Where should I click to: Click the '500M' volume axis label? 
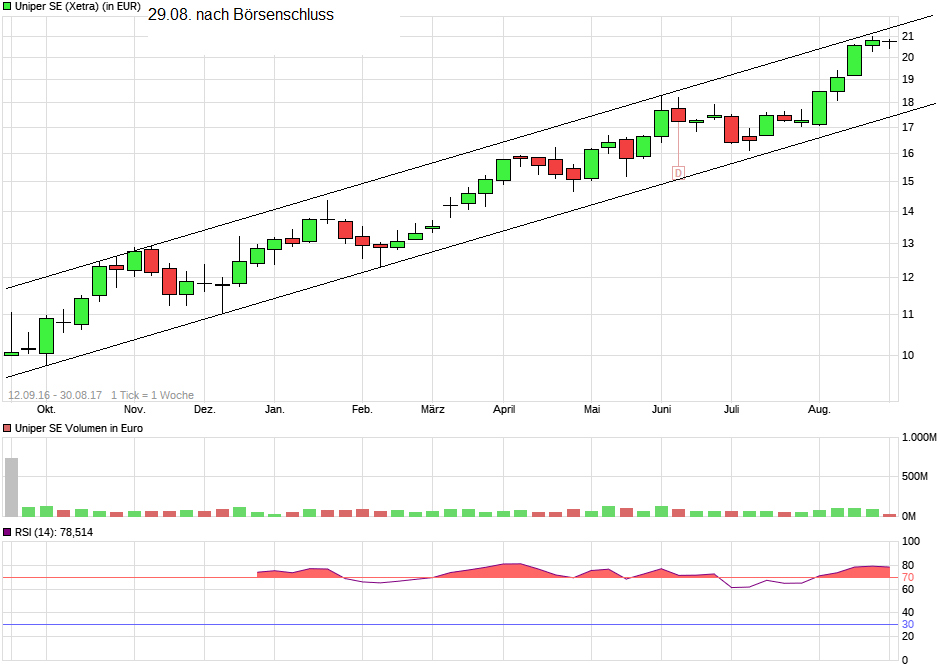[915, 476]
